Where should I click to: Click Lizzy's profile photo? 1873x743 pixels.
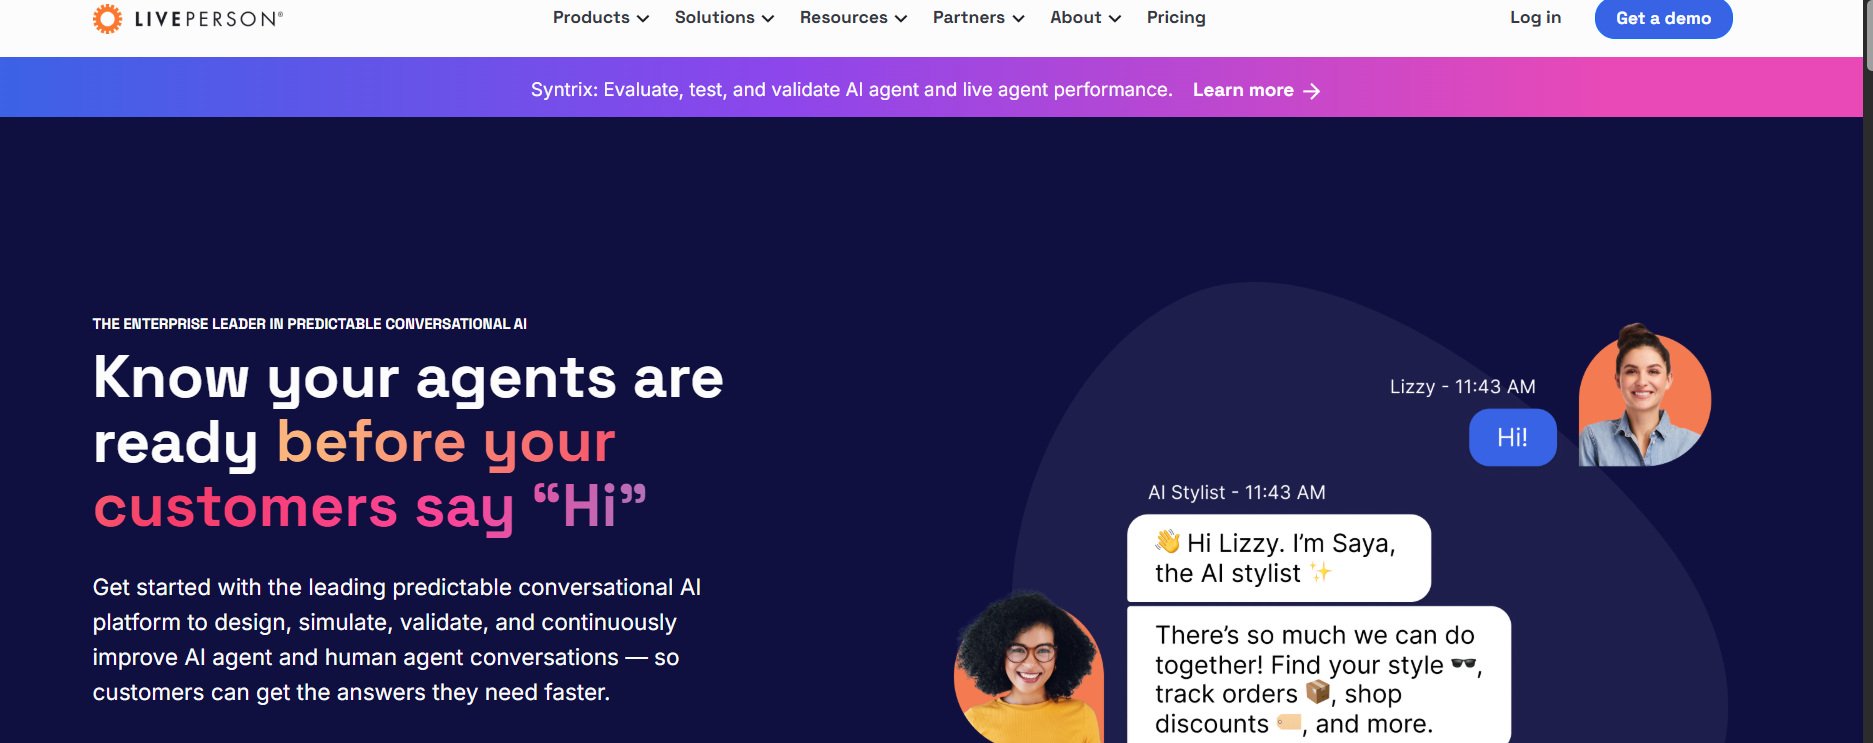coord(1644,395)
